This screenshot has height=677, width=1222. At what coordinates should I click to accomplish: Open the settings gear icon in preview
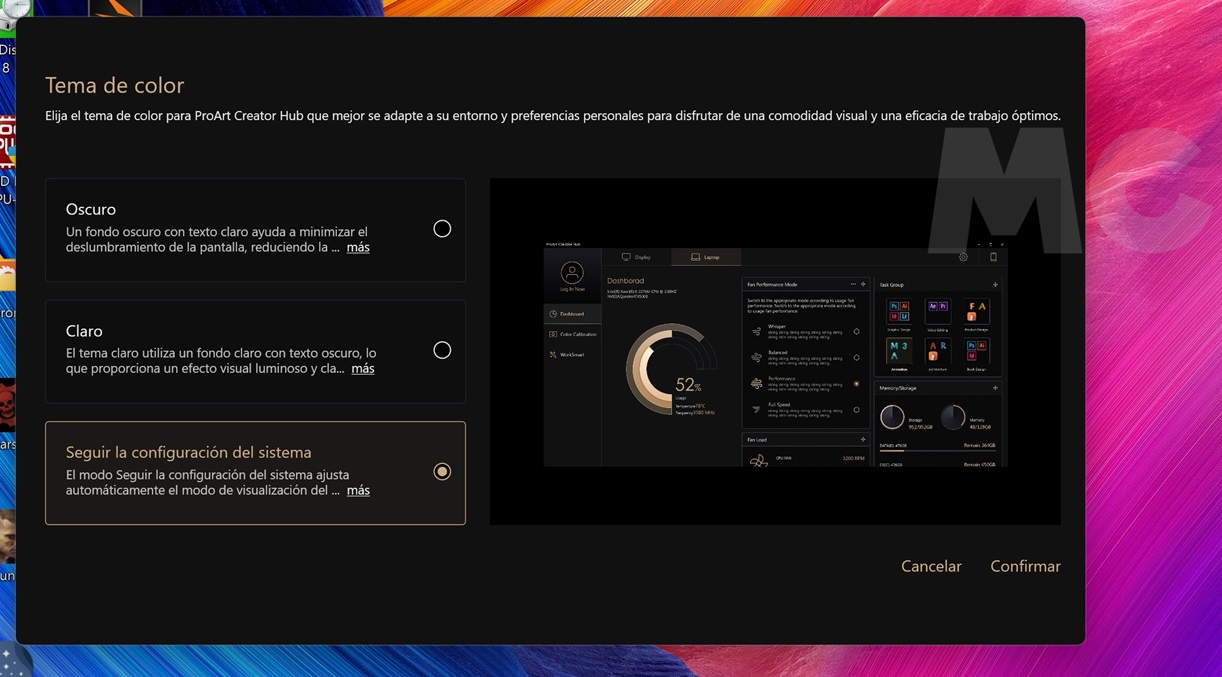click(963, 257)
